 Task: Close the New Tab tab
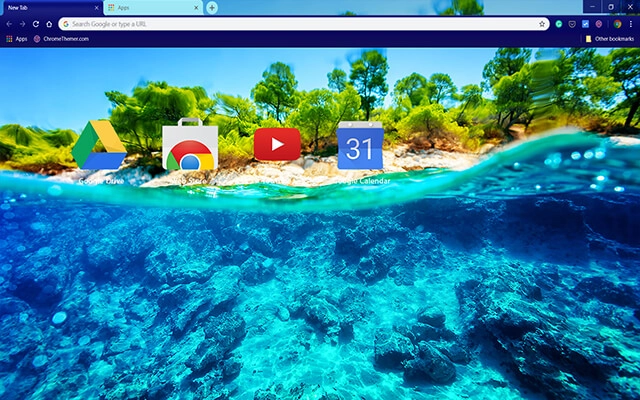click(97, 8)
